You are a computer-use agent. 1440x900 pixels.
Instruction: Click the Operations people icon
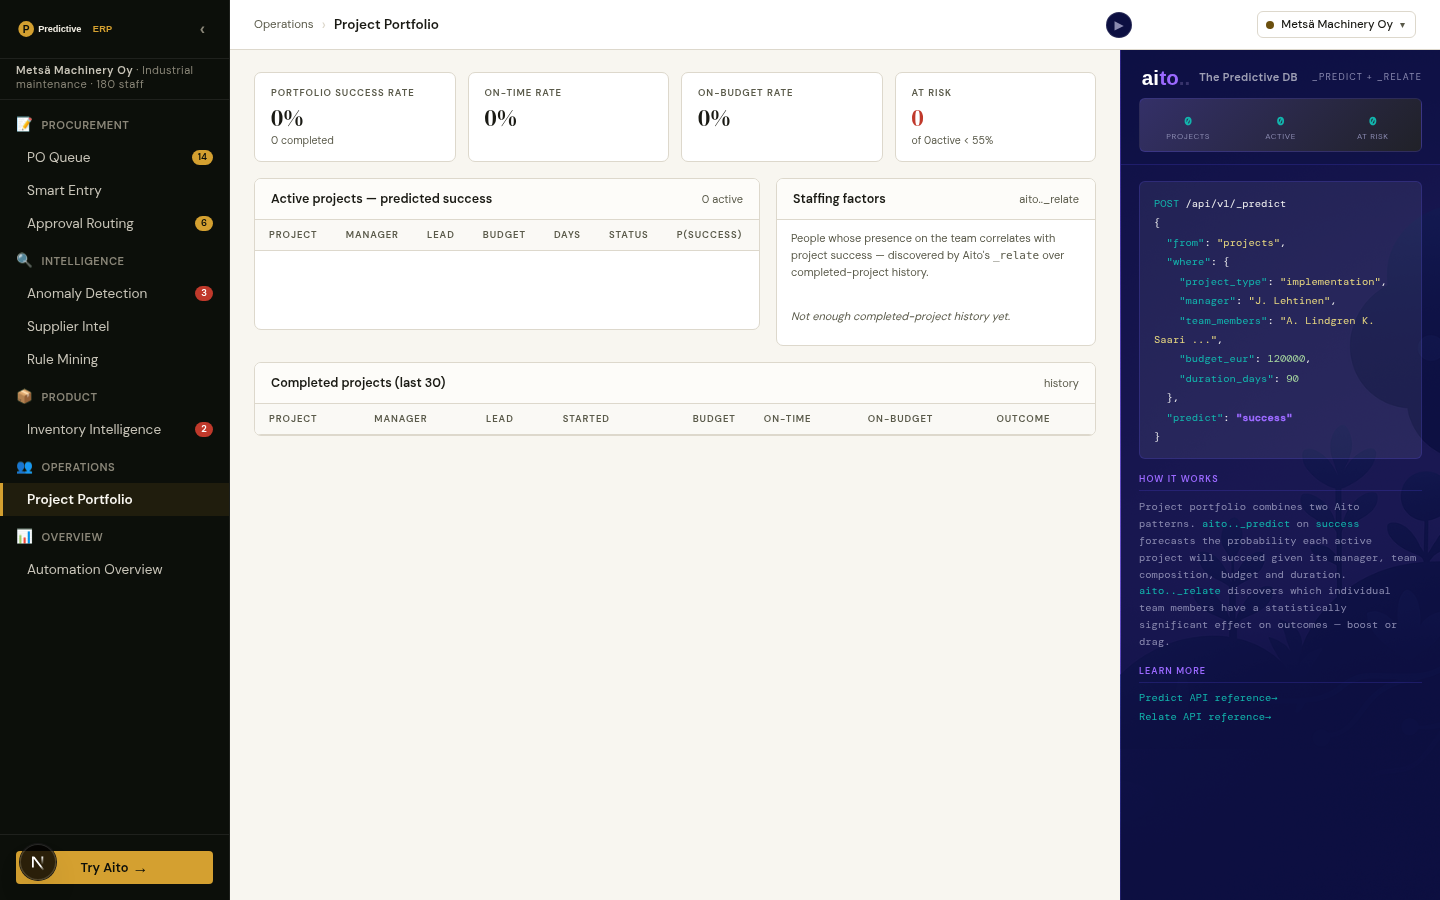click(24, 467)
